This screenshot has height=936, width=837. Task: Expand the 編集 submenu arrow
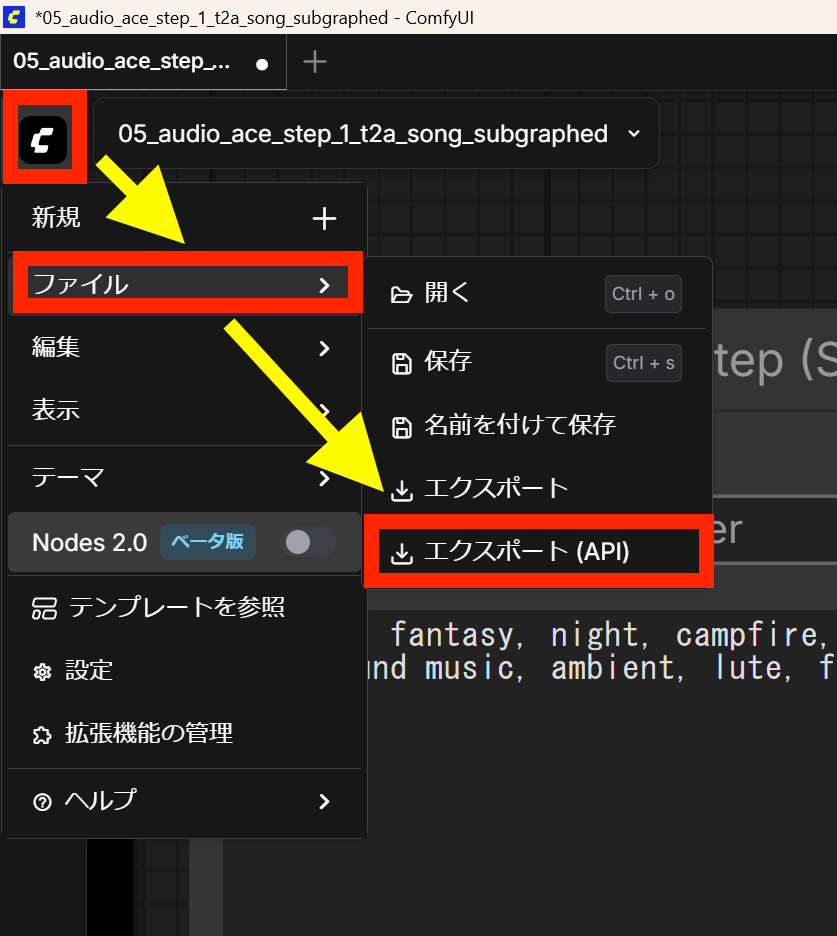pyautogui.click(x=323, y=348)
